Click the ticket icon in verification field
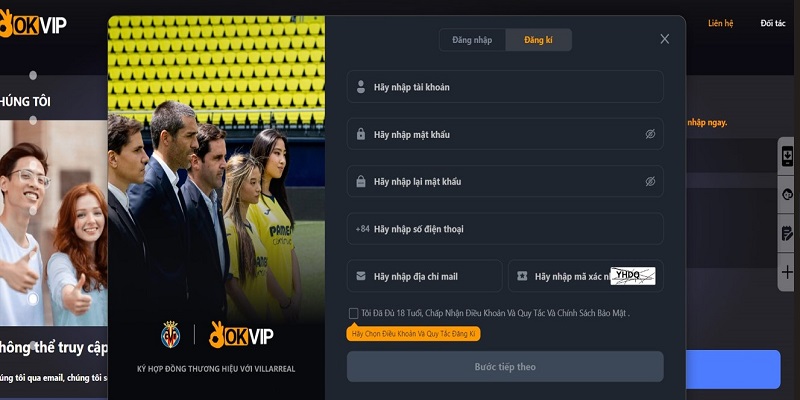This screenshot has width=800, height=400. (522, 276)
